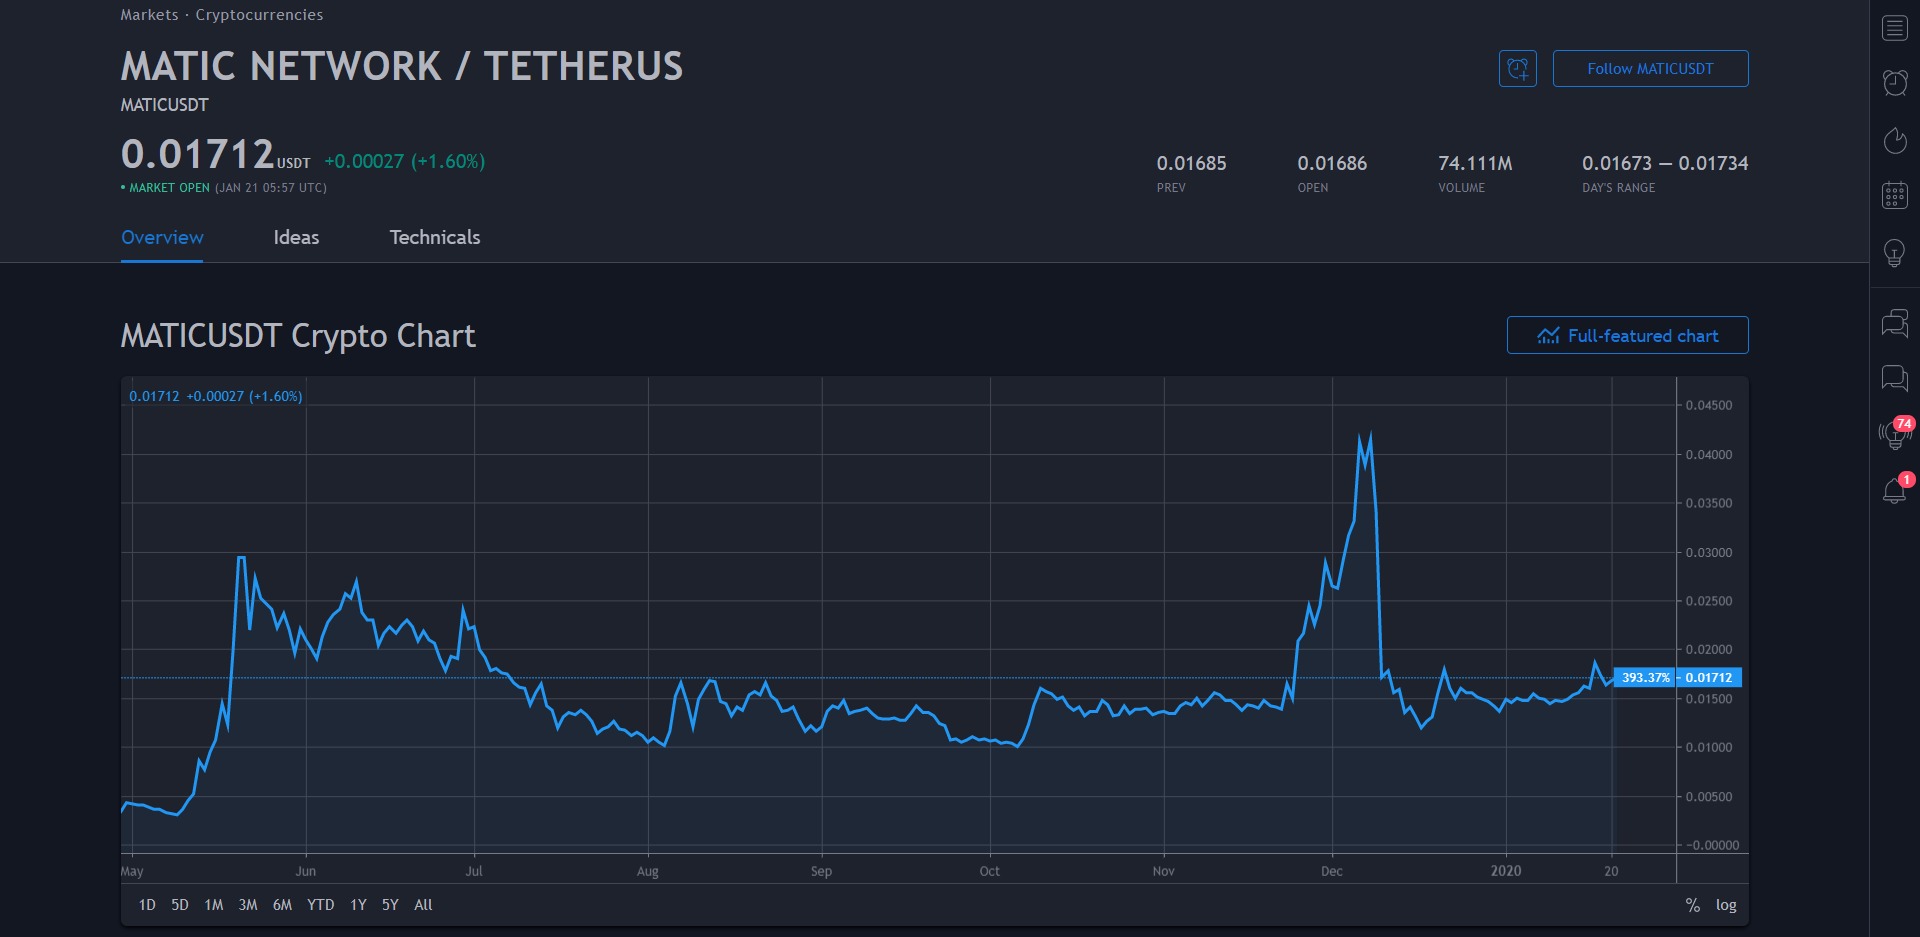Screen dimensions: 1920x937
Task: Select the All time range
Action: [423, 905]
